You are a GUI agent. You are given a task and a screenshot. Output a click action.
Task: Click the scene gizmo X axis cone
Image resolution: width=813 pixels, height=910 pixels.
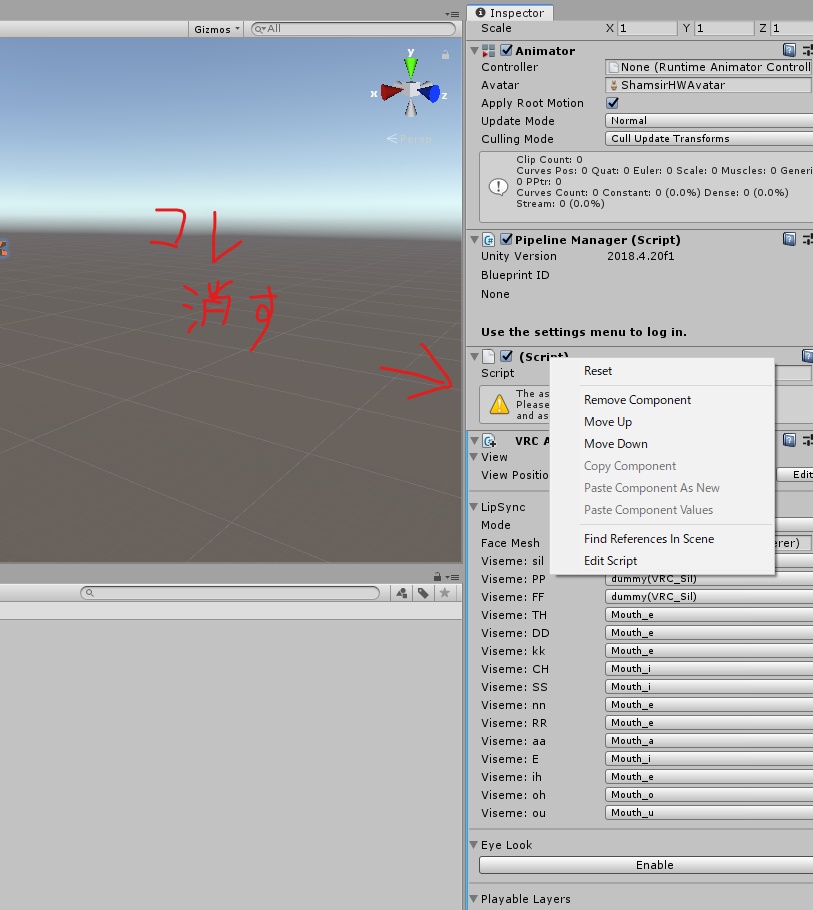[389, 92]
